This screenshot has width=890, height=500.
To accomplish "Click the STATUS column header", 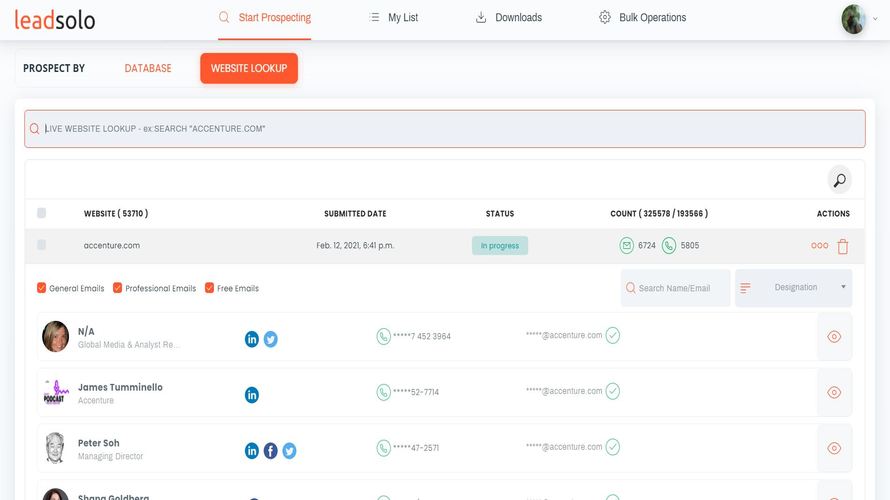I will pos(500,213).
